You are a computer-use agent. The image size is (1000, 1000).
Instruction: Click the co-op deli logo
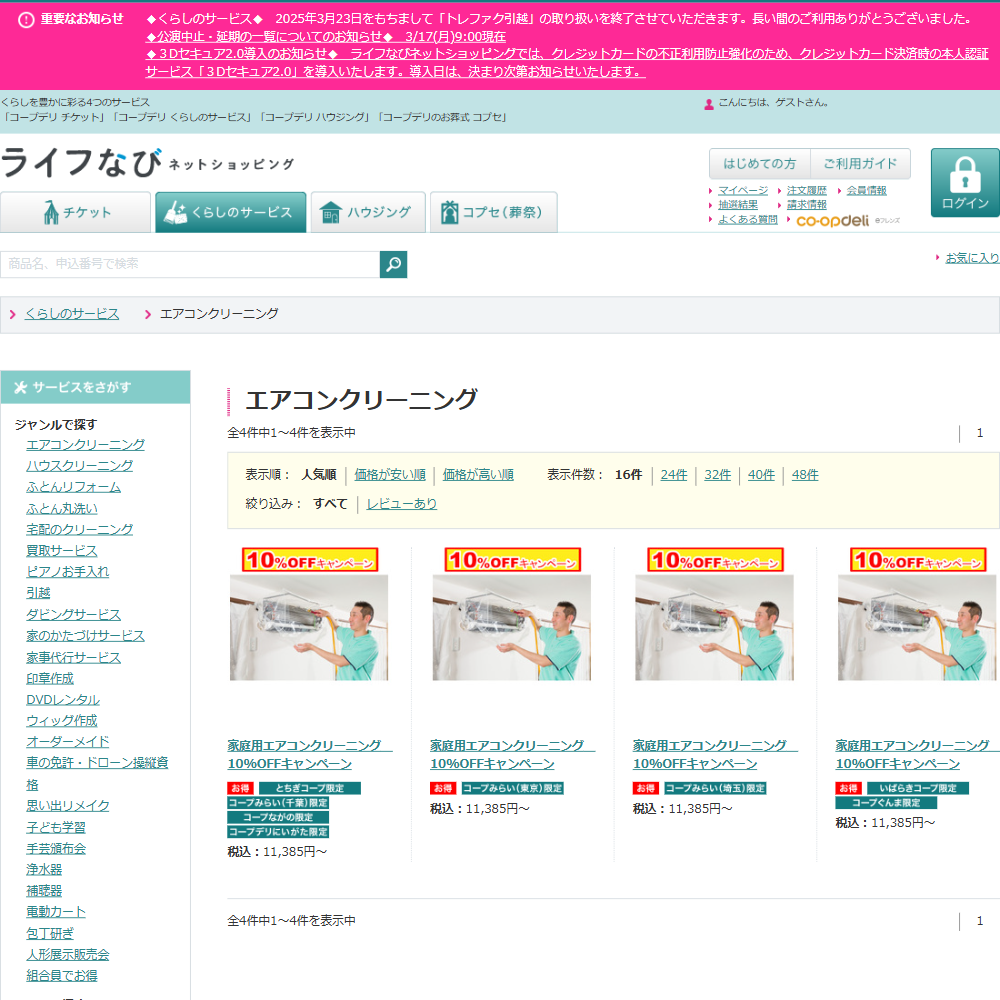pyautogui.click(x=832, y=220)
